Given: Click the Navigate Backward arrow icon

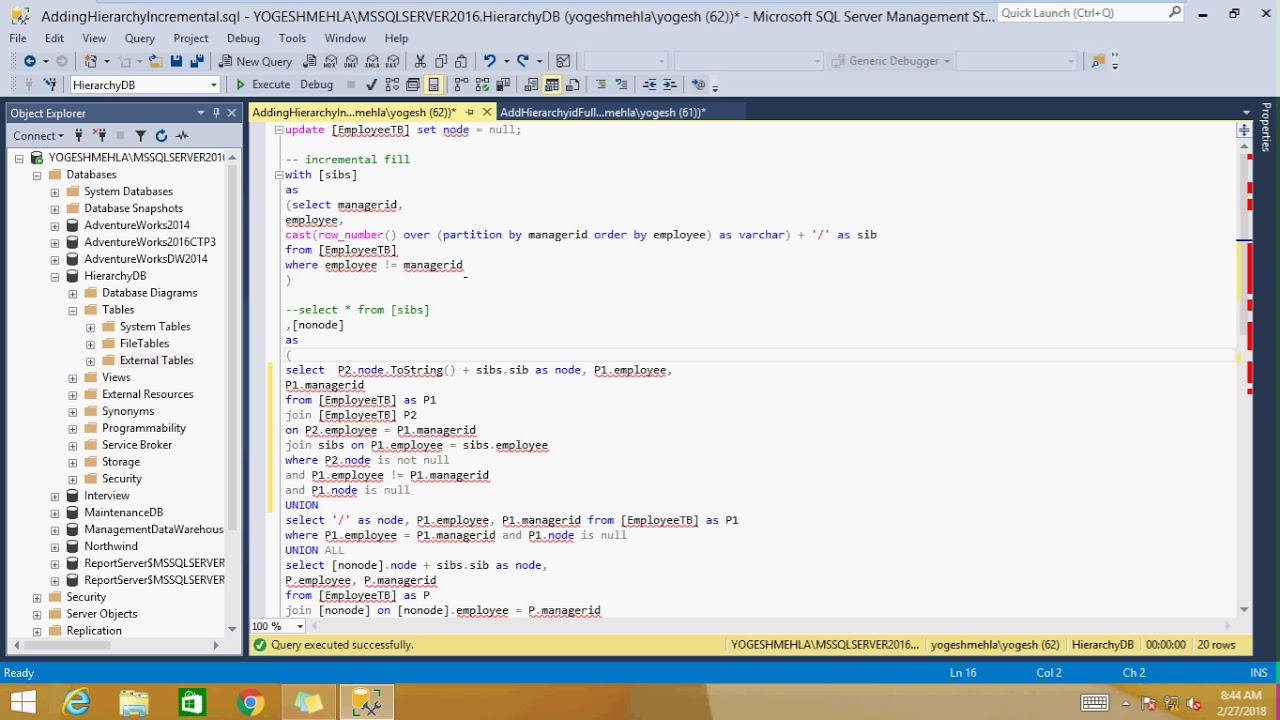Looking at the screenshot, I should (30, 61).
